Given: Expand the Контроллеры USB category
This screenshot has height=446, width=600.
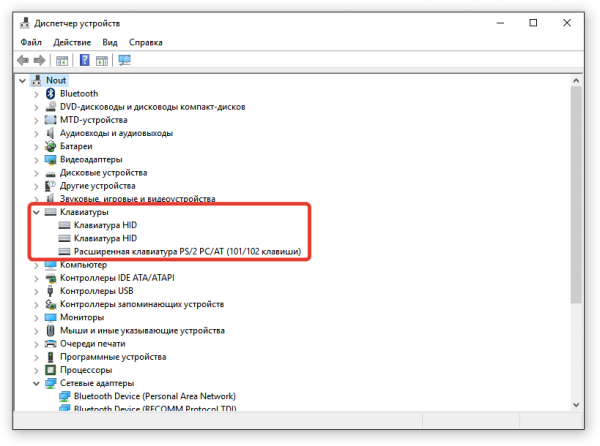Looking at the screenshot, I should tap(36, 291).
